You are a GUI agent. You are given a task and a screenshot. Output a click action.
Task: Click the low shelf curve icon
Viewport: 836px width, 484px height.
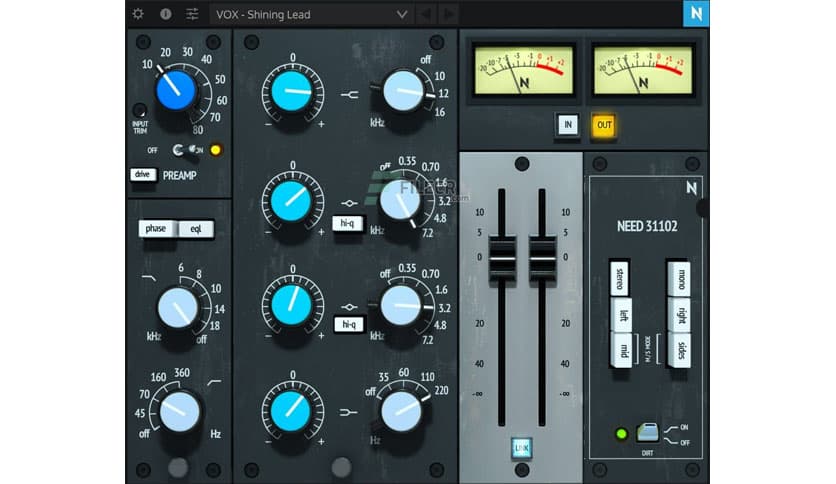pos(348,412)
